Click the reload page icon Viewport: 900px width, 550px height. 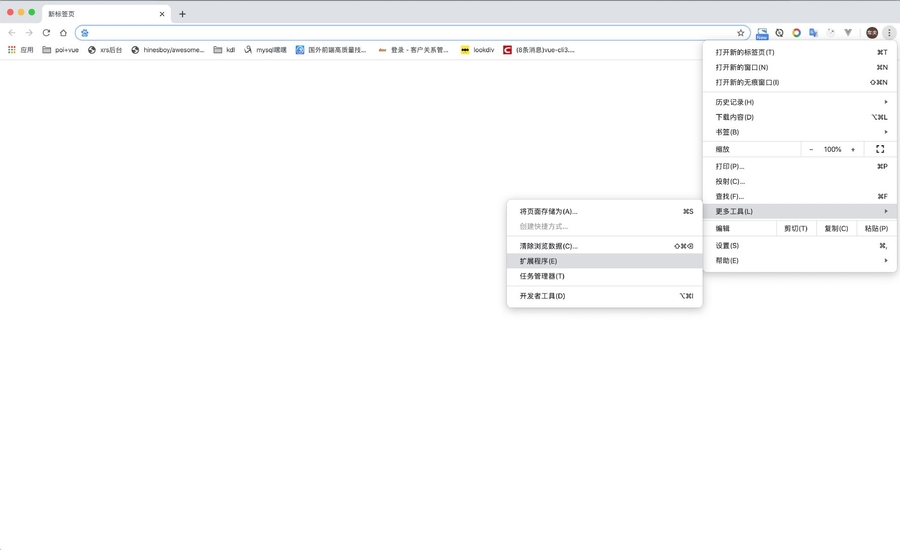pos(46,32)
